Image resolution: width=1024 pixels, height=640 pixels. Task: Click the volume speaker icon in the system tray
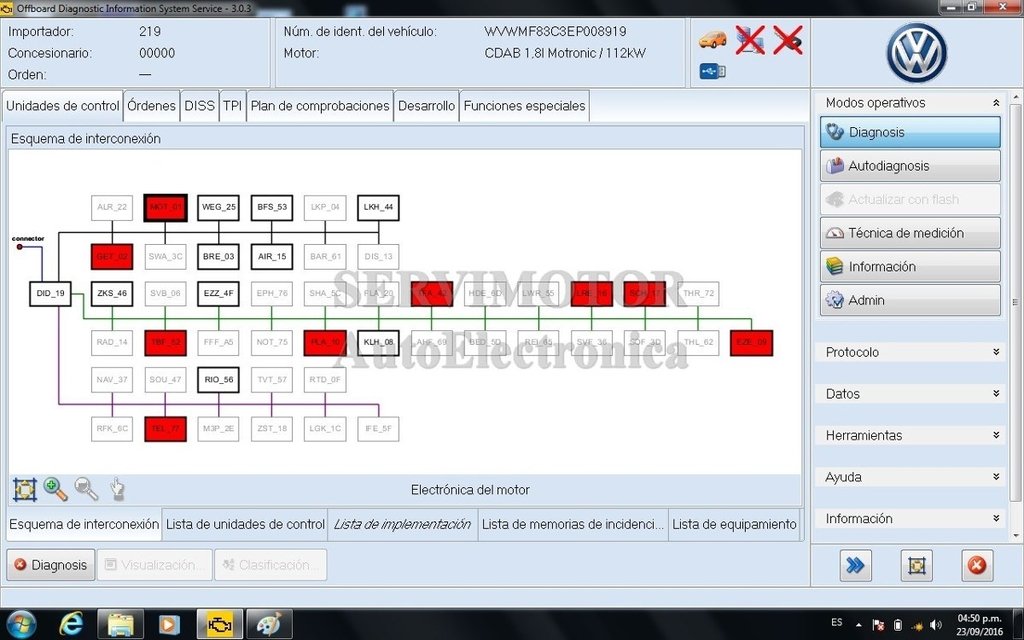(x=935, y=625)
